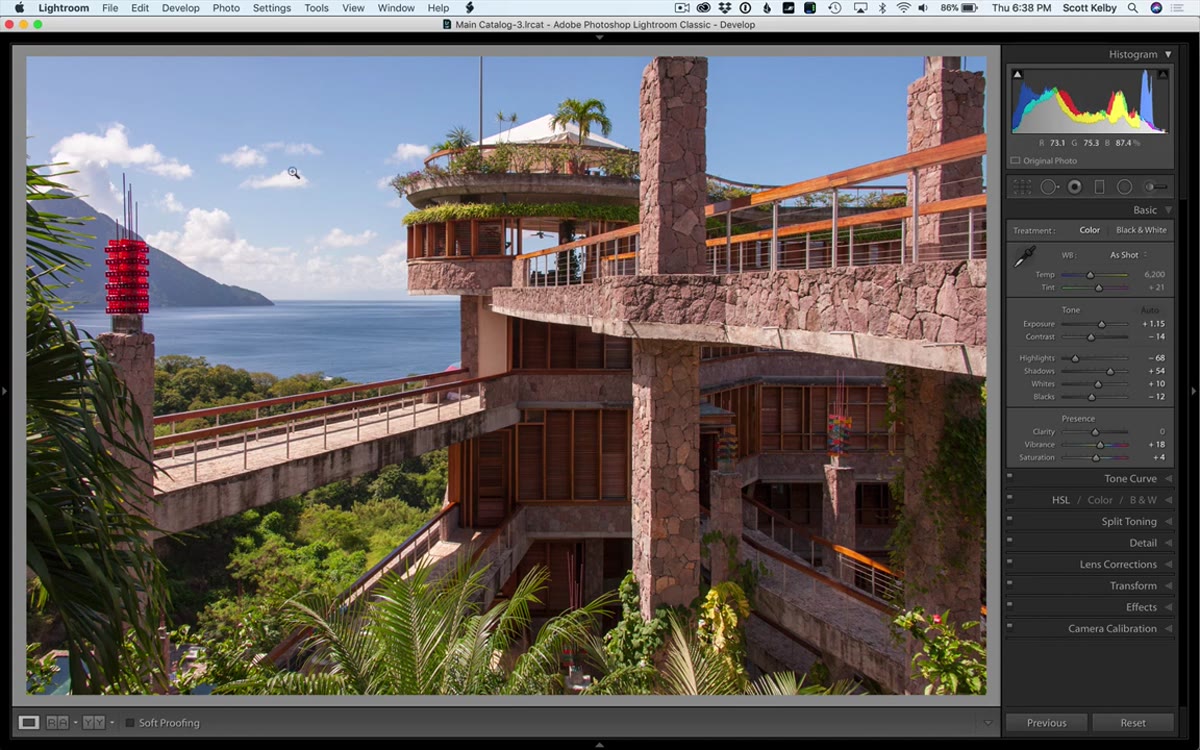The width and height of the screenshot is (1200, 750).
Task: Enable the Soft Proofing checkbox
Action: pos(130,722)
